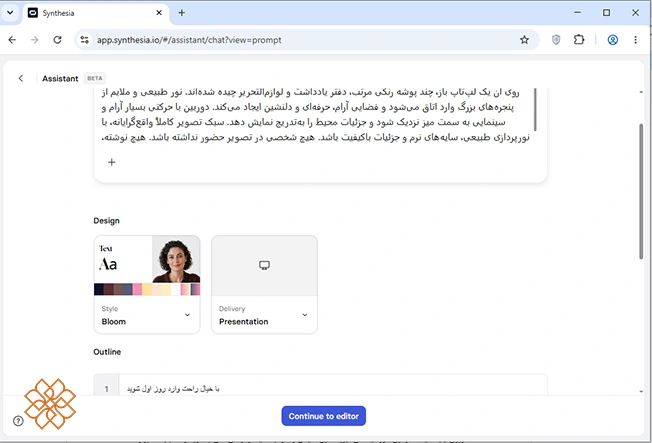652x443 pixels.
Task: Click the Assistant header title
Action: coord(60,79)
